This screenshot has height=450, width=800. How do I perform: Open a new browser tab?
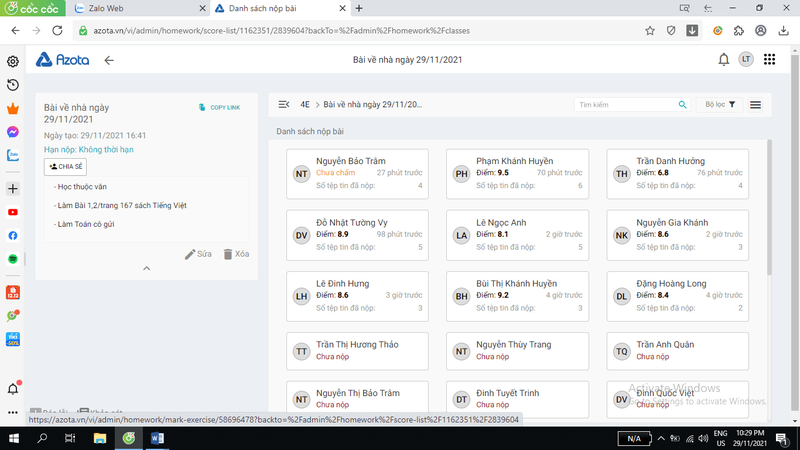pyautogui.click(x=359, y=8)
